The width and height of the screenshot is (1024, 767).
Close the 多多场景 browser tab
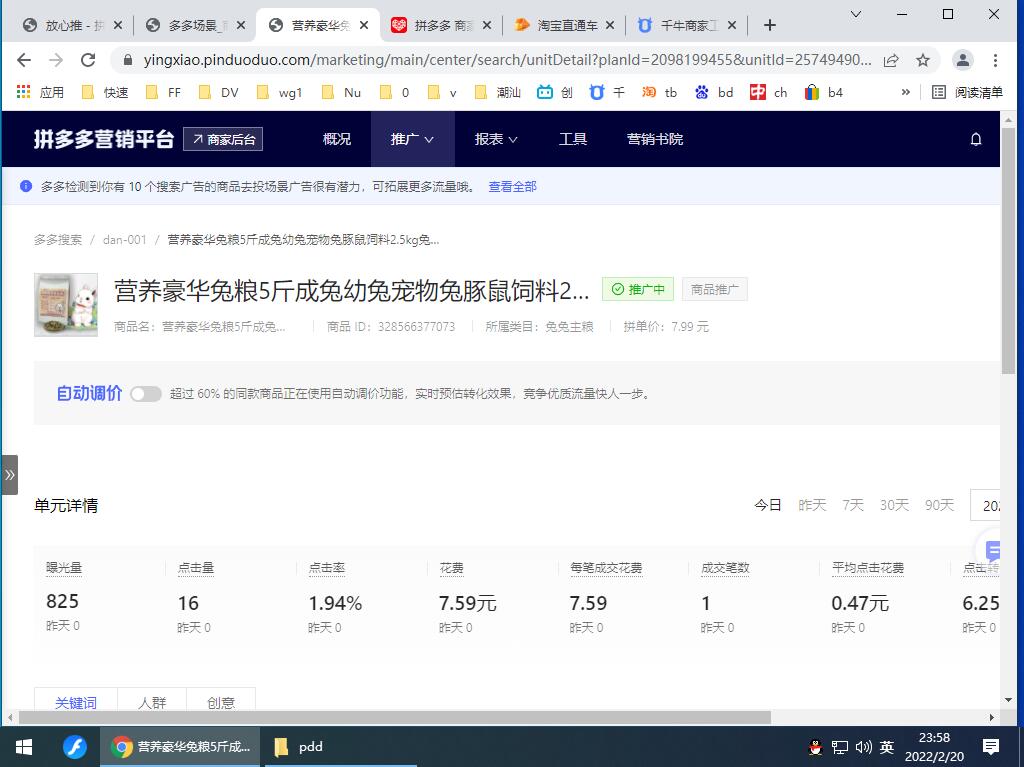[241, 25]
